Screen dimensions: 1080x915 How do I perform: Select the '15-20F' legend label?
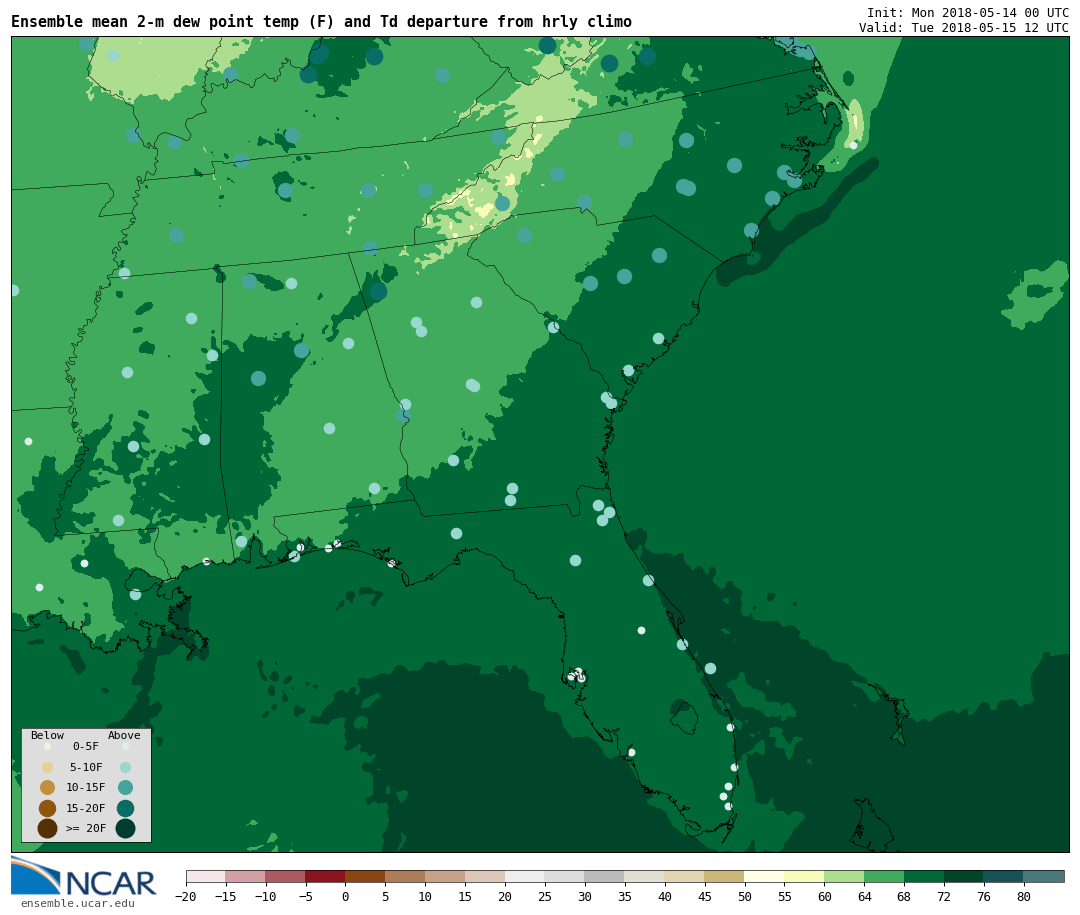point(86,808)
